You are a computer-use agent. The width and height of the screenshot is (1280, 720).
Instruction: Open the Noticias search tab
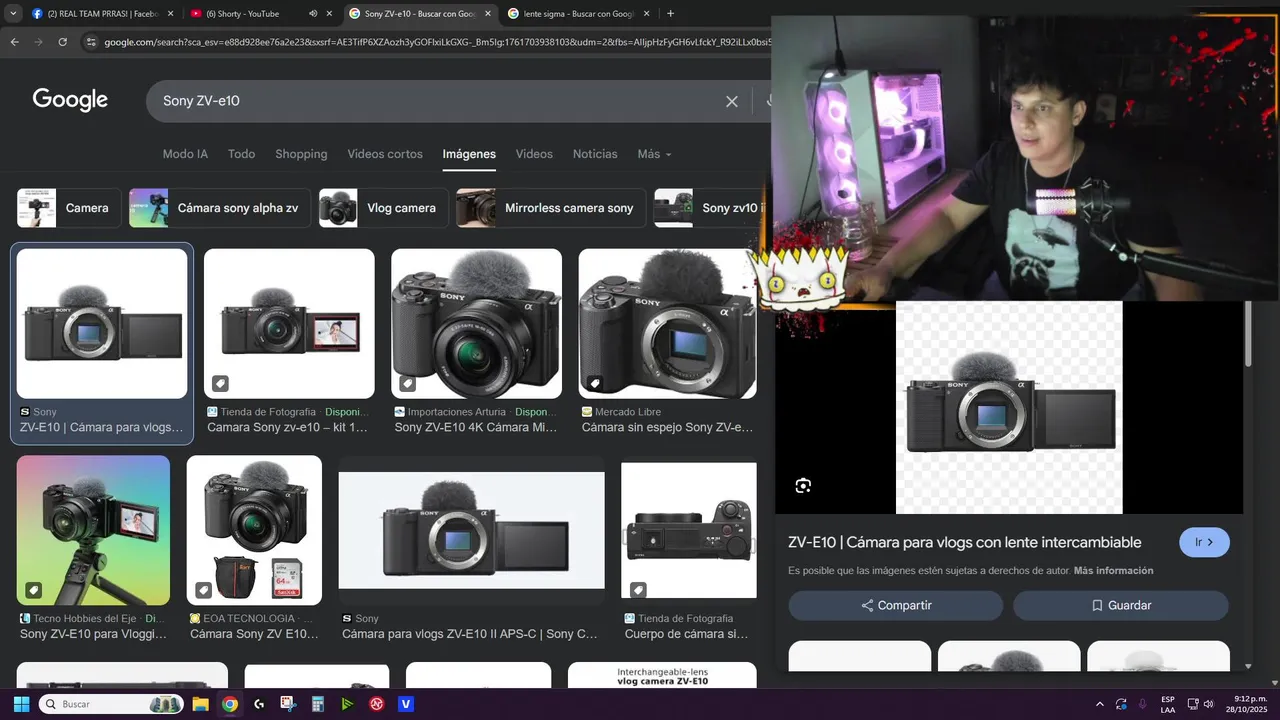point(595,154)
